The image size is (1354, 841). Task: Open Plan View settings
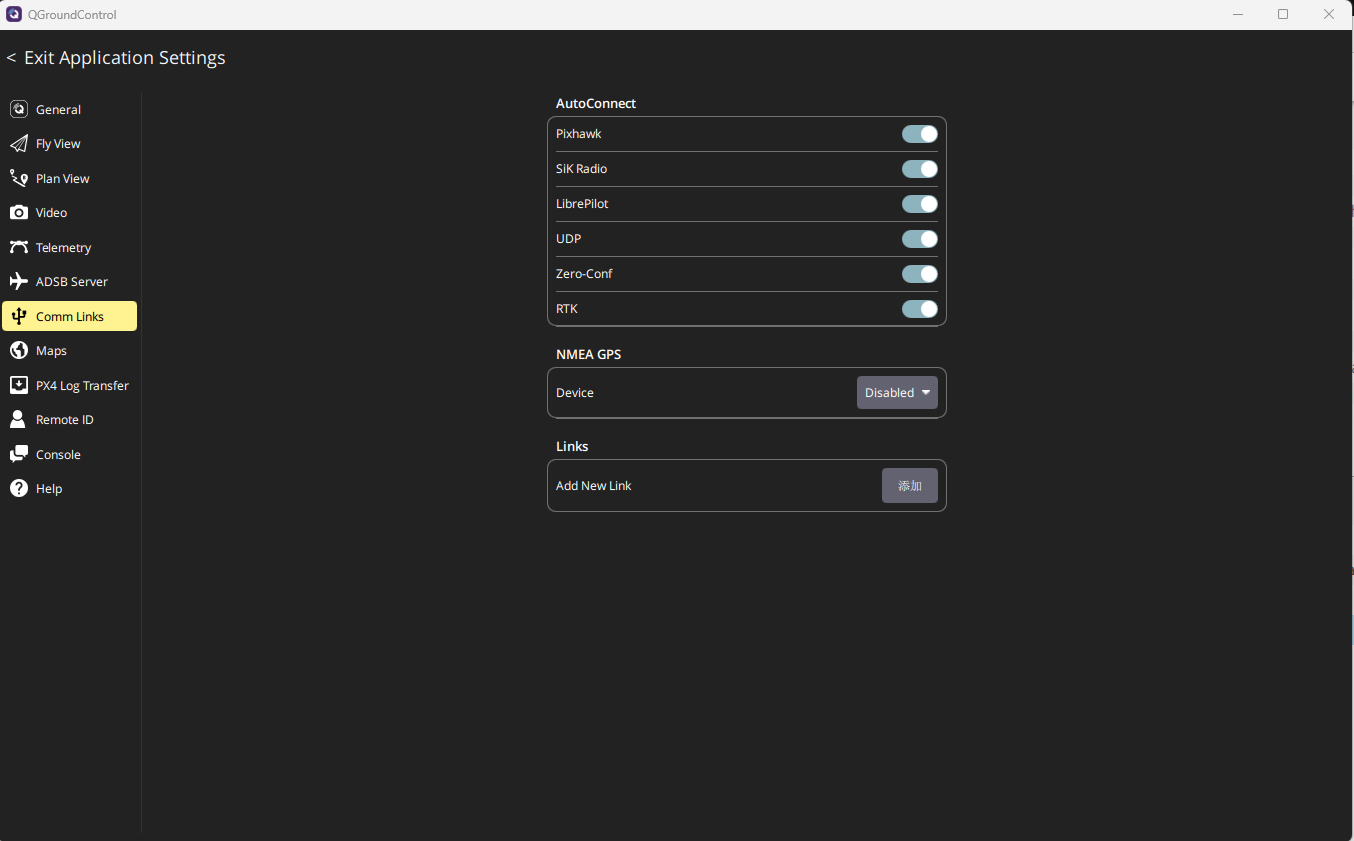point(69,178)
